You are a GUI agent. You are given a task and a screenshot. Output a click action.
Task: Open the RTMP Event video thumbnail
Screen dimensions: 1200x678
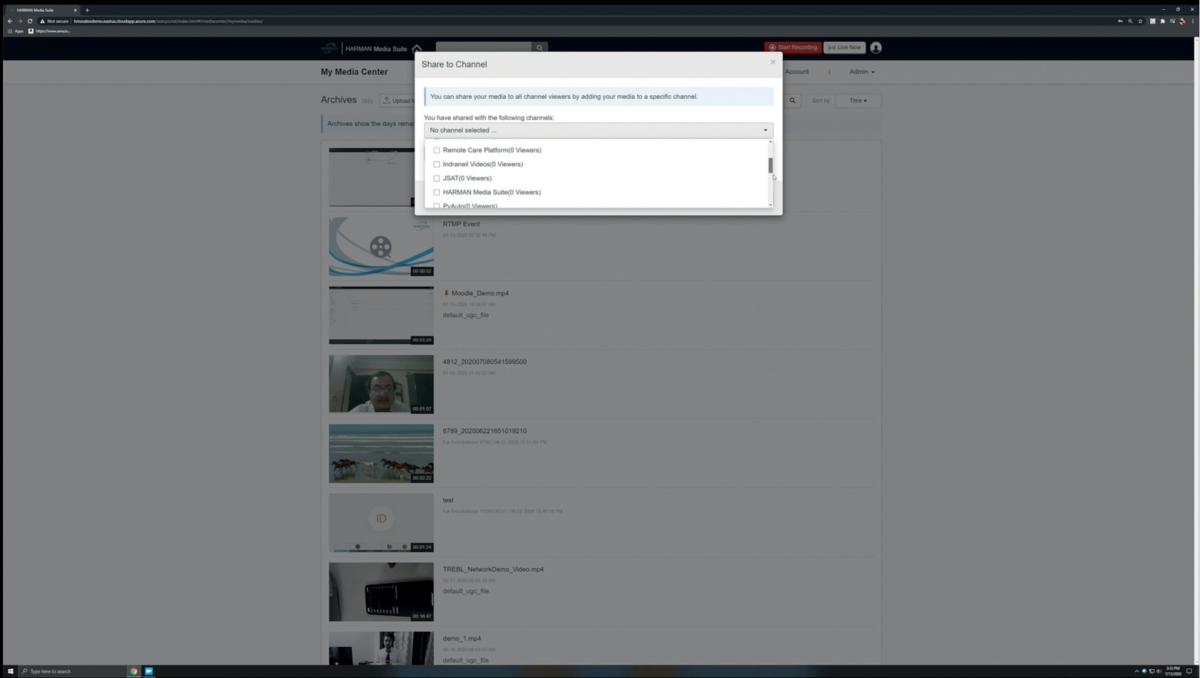381,246
